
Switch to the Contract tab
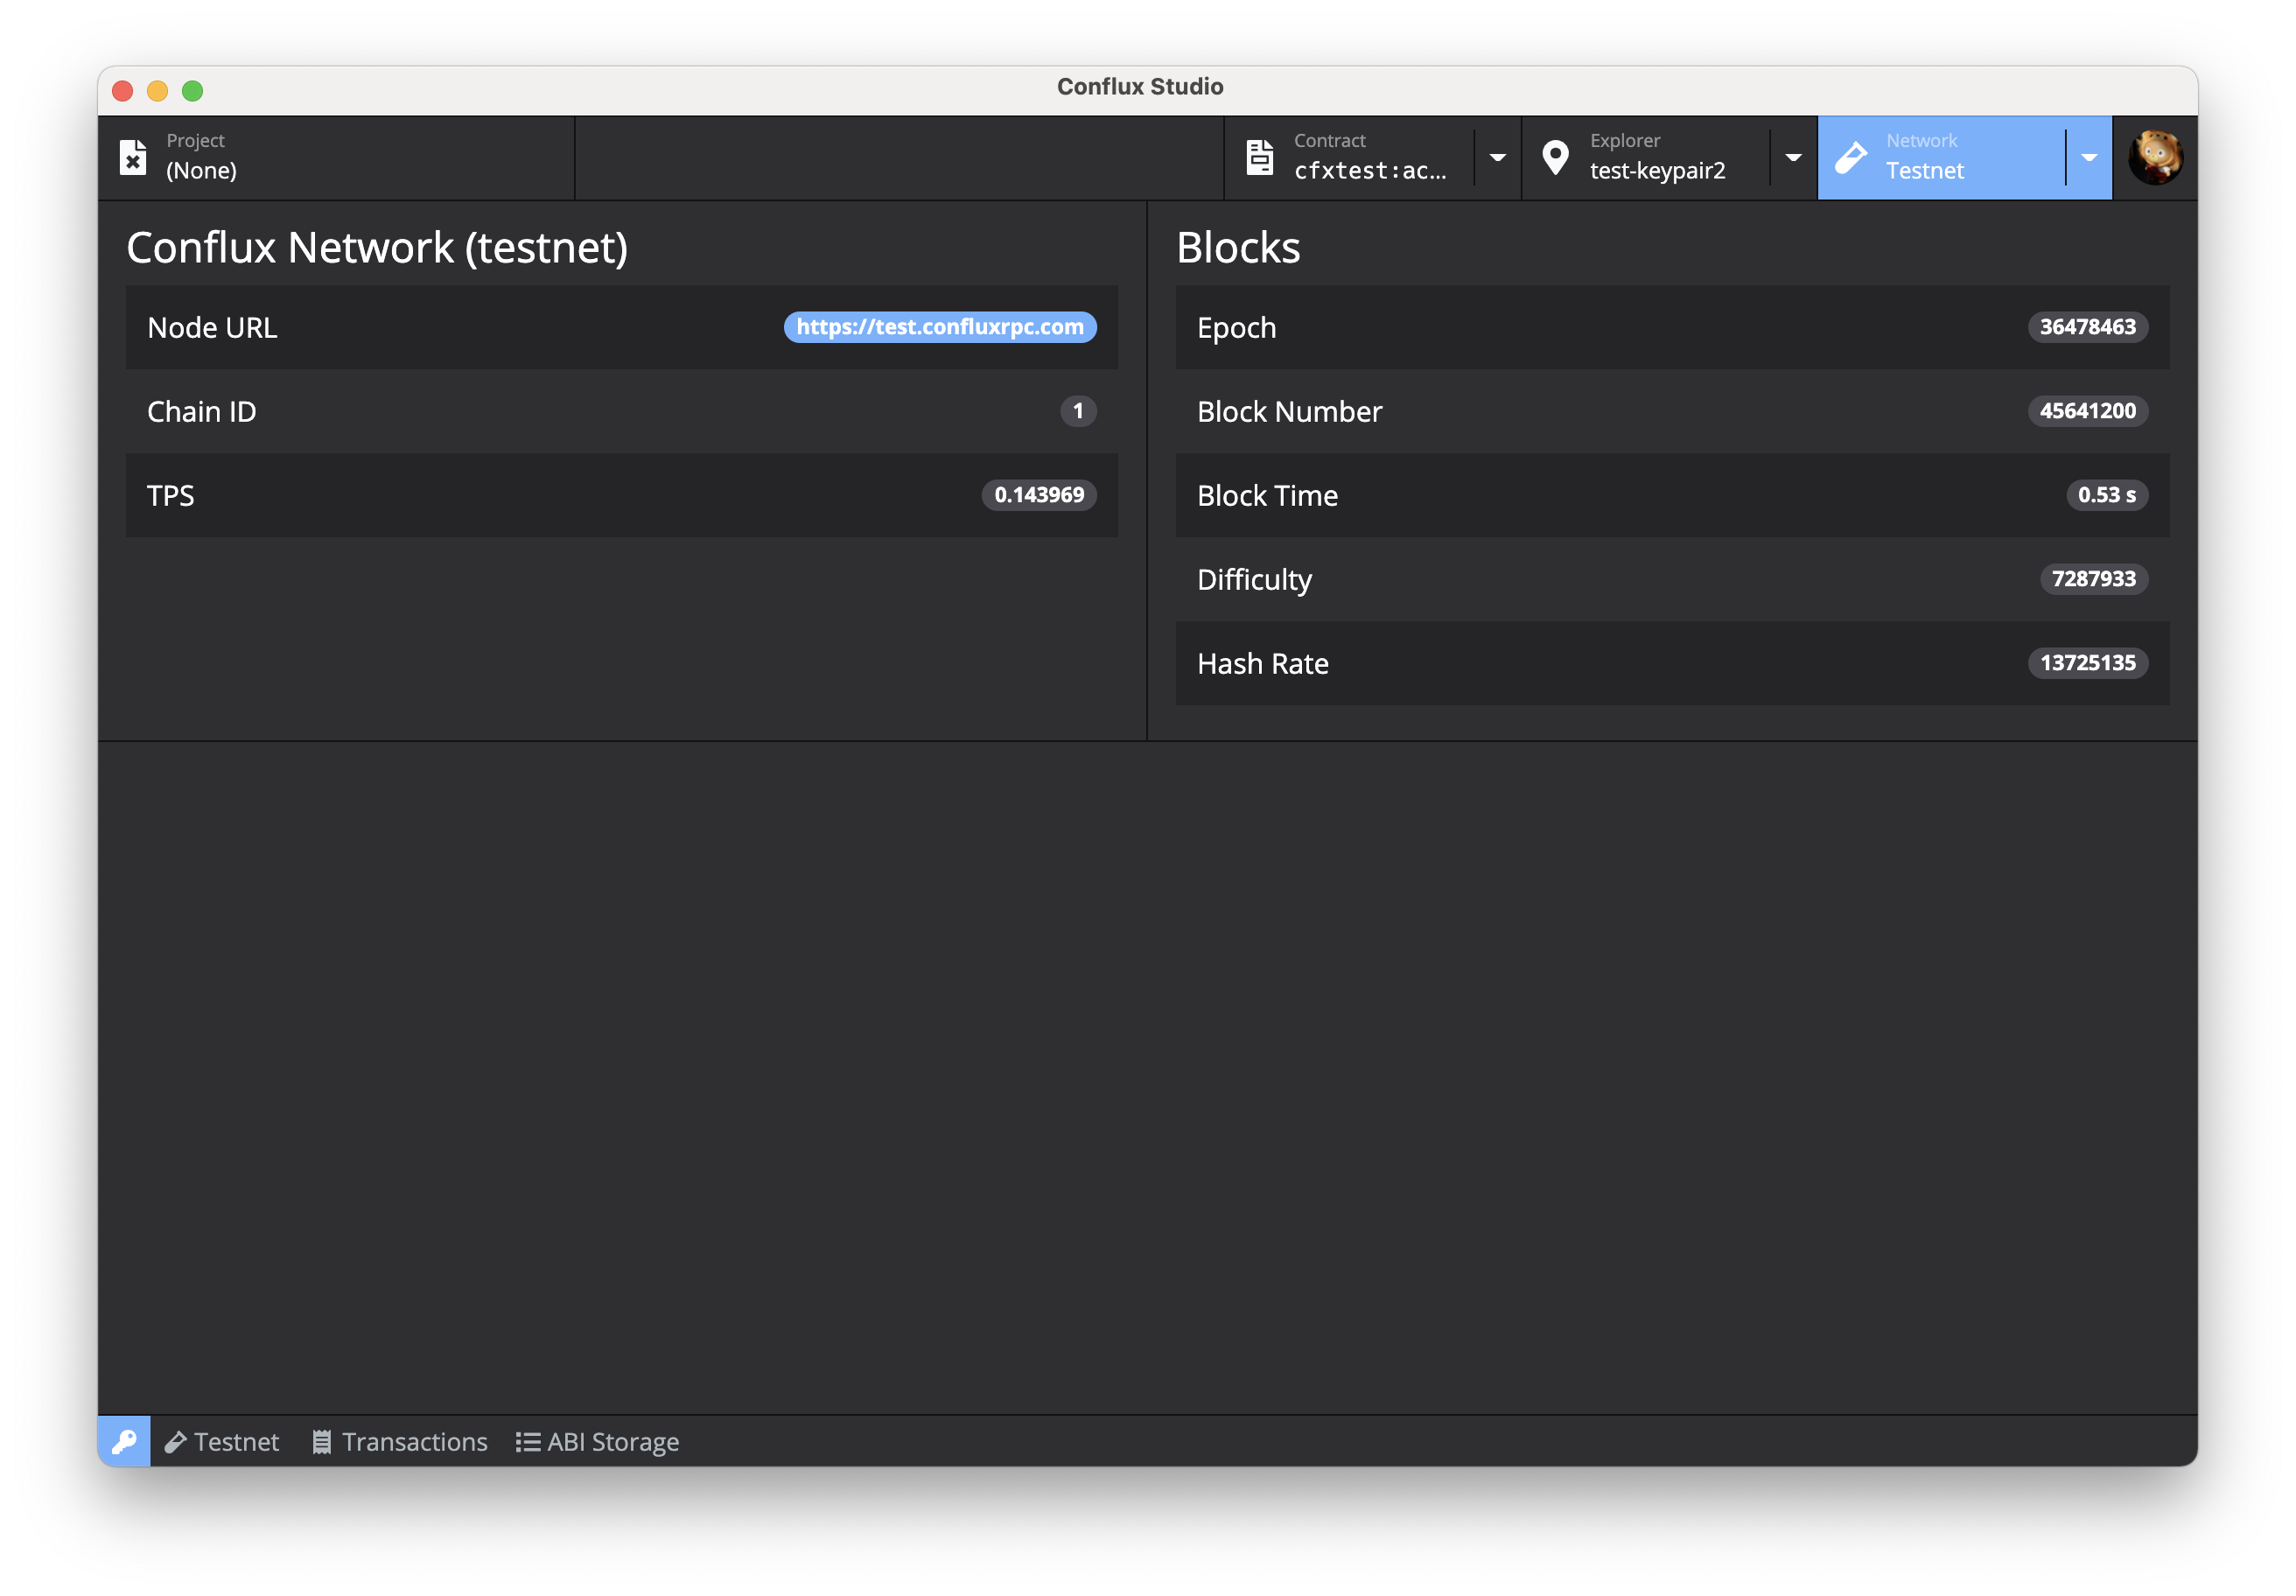[1369, 157]
